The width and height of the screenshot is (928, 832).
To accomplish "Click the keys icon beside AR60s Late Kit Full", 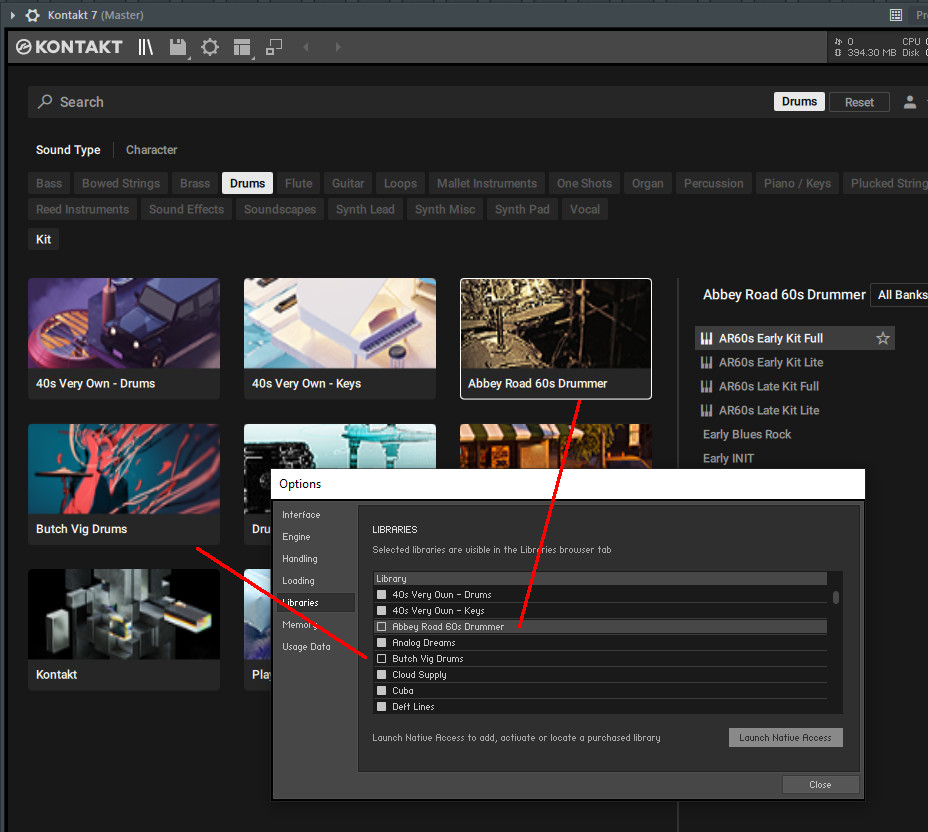I will [x=706, y=386].
